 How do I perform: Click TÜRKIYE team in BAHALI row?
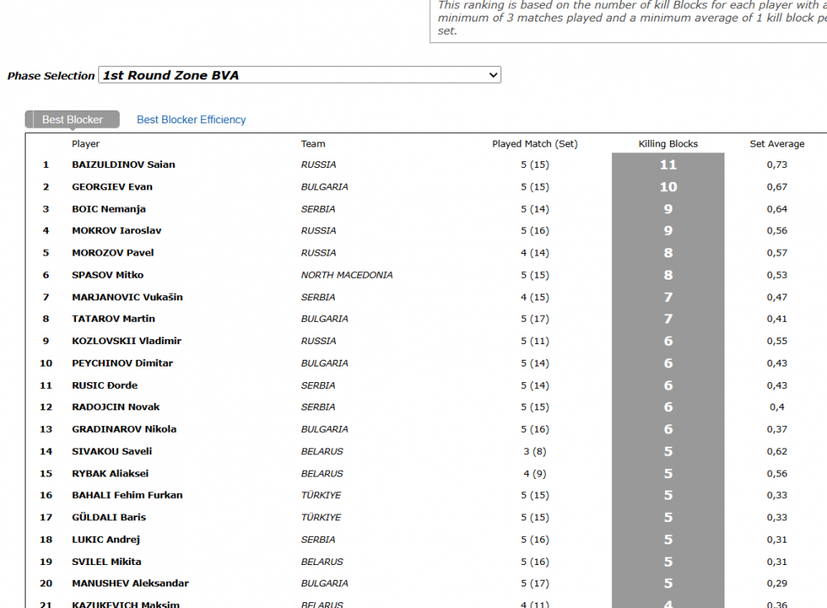tap(321, 495)
